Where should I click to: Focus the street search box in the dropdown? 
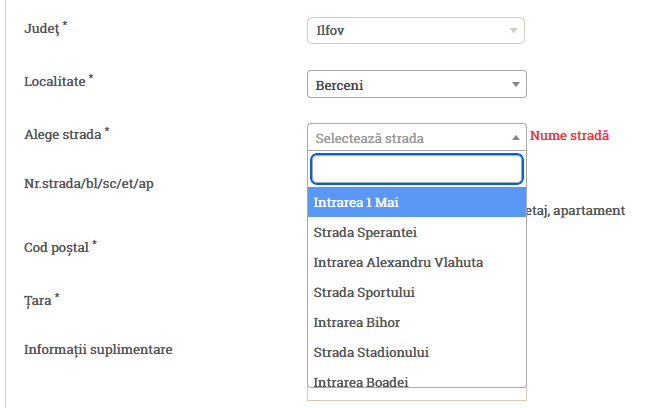[417, 169]
